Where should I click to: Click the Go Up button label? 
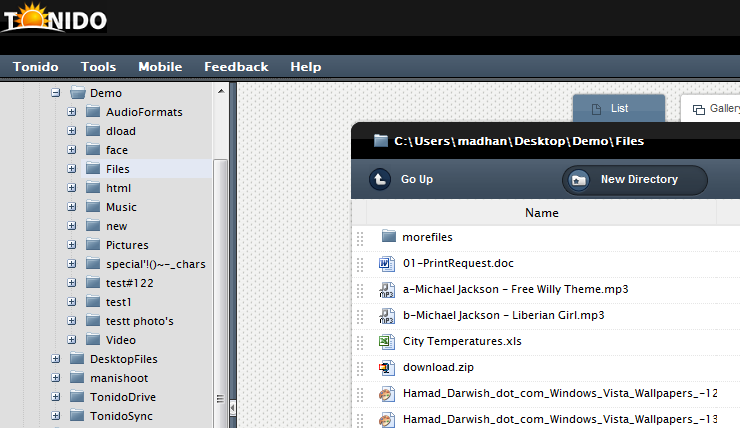click(417, 179)
